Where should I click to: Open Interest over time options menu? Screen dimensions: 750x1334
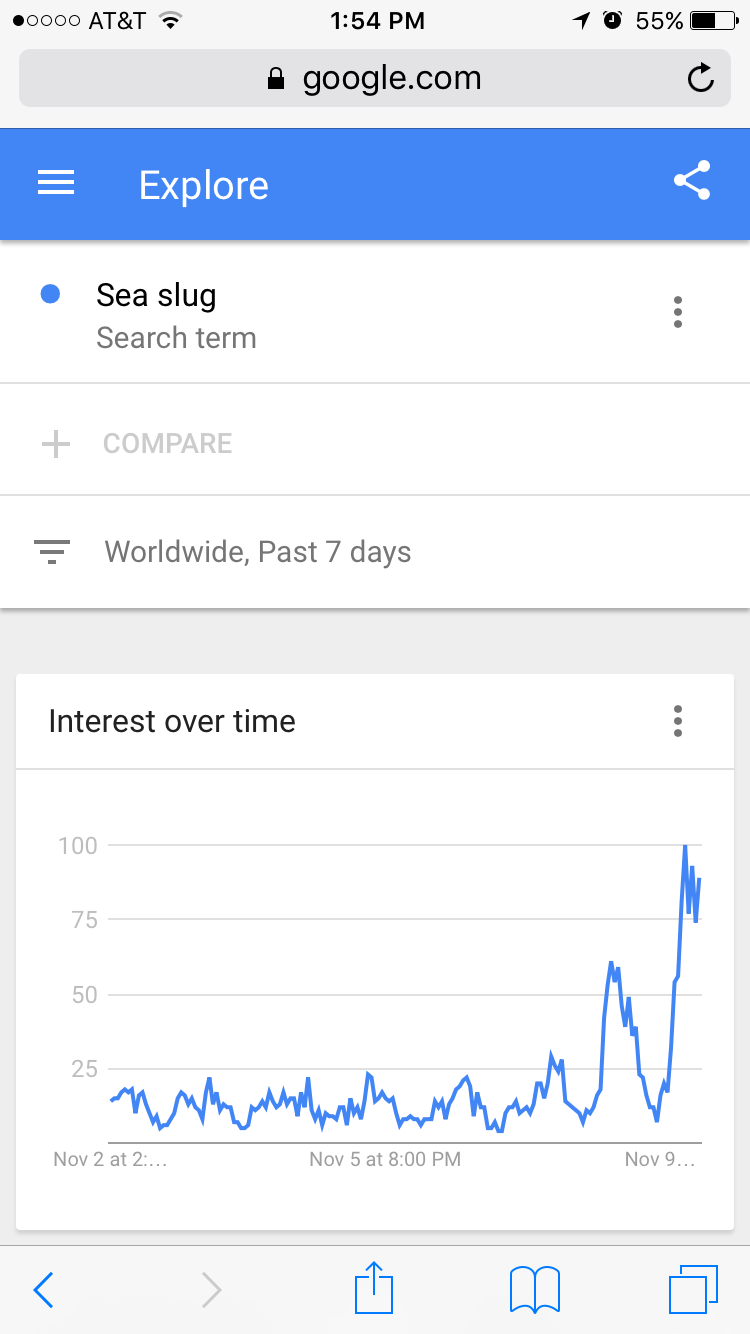(678, 721)
